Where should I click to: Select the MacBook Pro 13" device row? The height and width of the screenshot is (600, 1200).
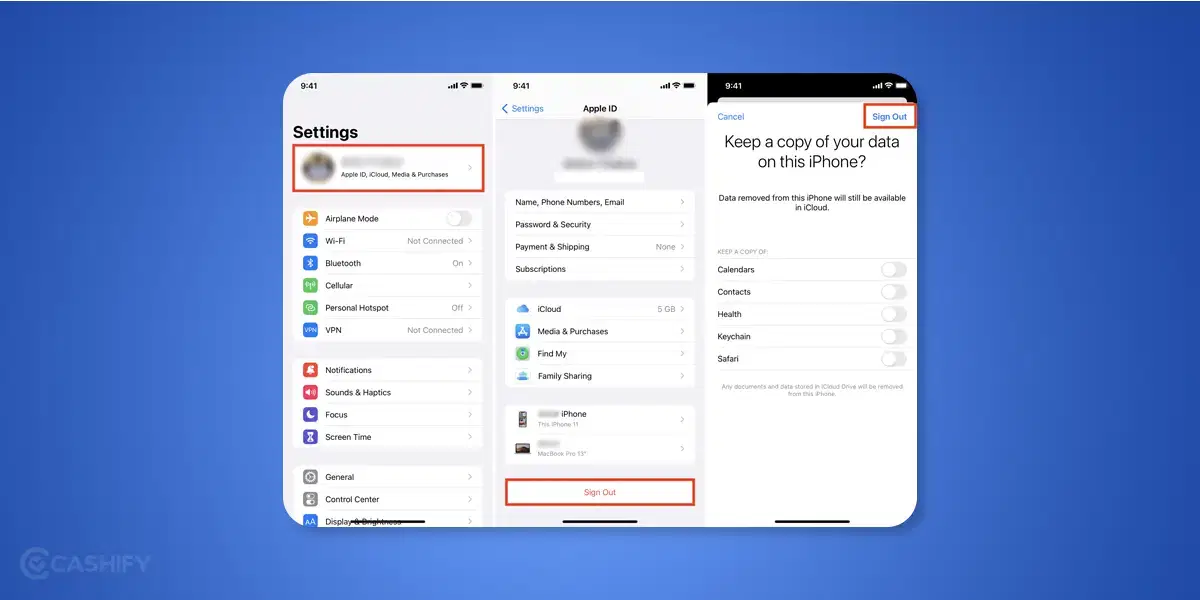pos(600,448)
